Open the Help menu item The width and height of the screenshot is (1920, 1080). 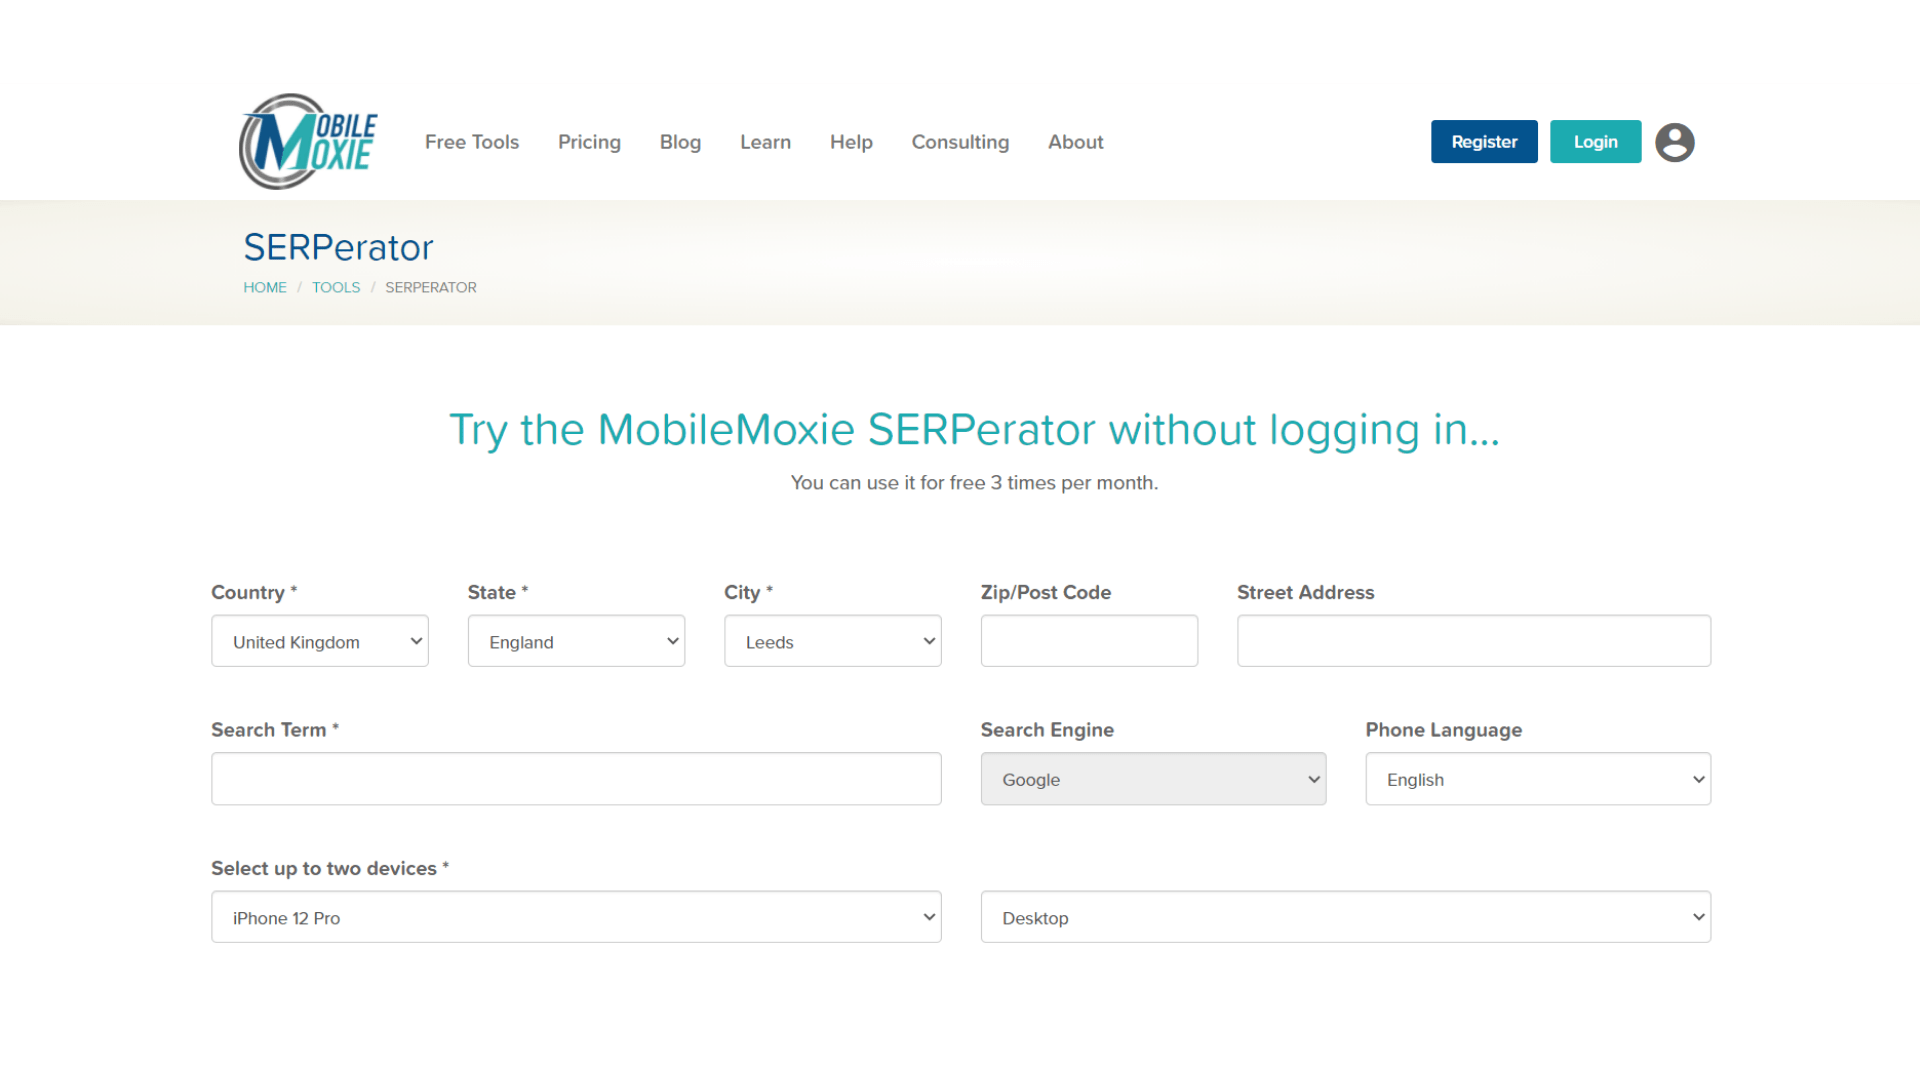[851, 142]
